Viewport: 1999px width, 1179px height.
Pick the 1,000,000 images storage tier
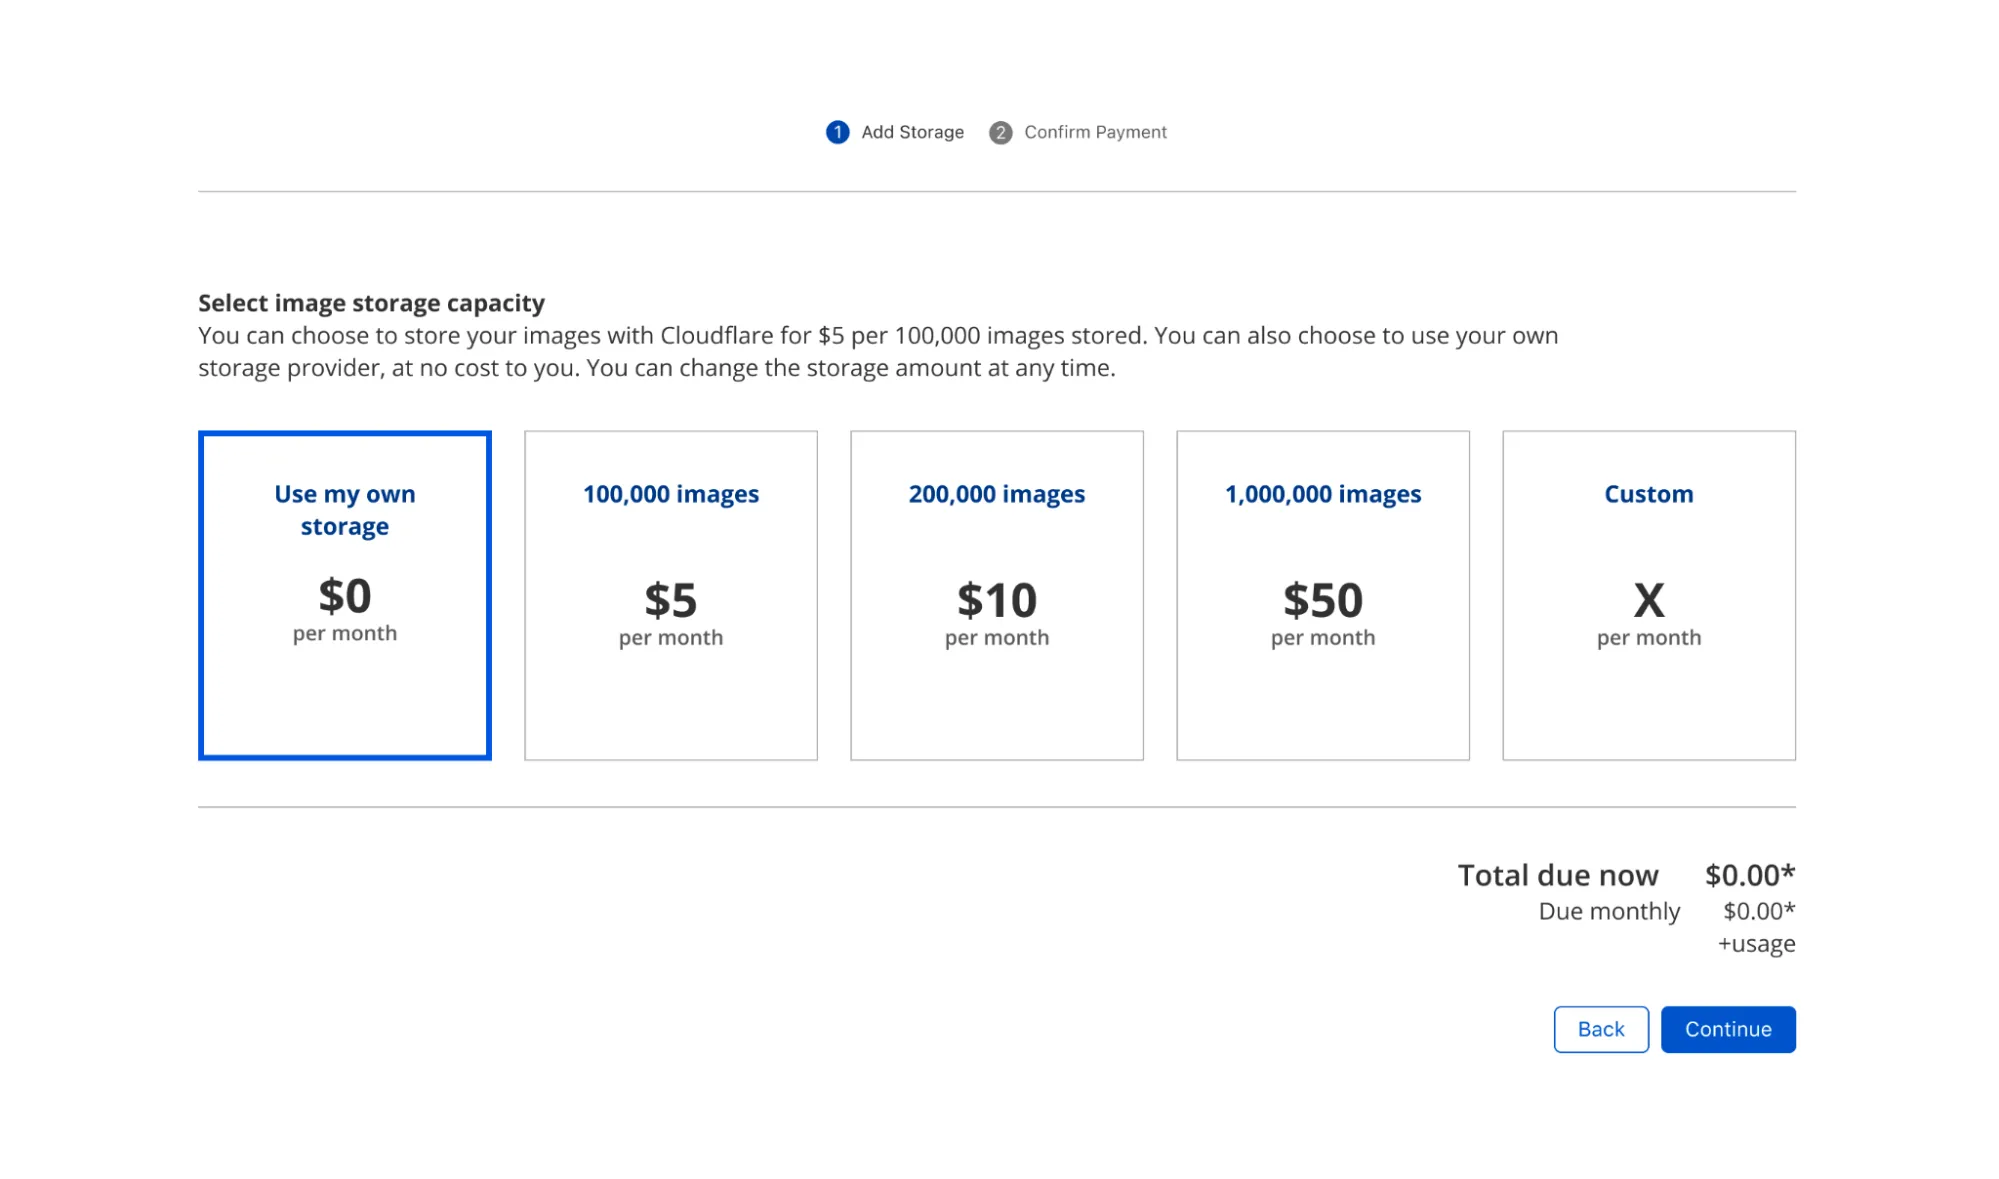[1322, 494]
